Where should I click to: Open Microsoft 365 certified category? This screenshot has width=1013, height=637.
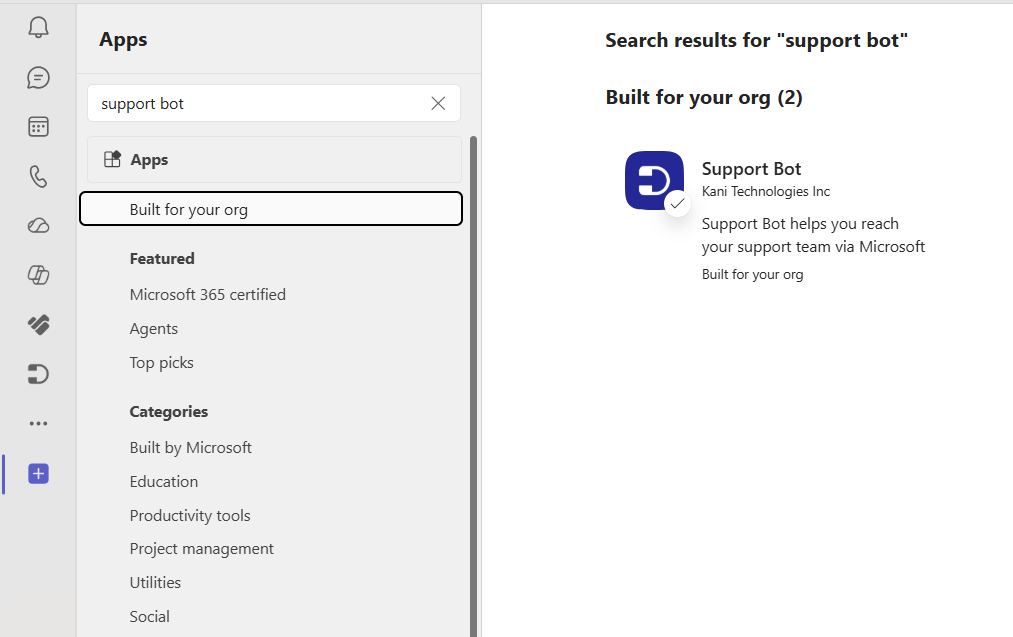point(207,295)
